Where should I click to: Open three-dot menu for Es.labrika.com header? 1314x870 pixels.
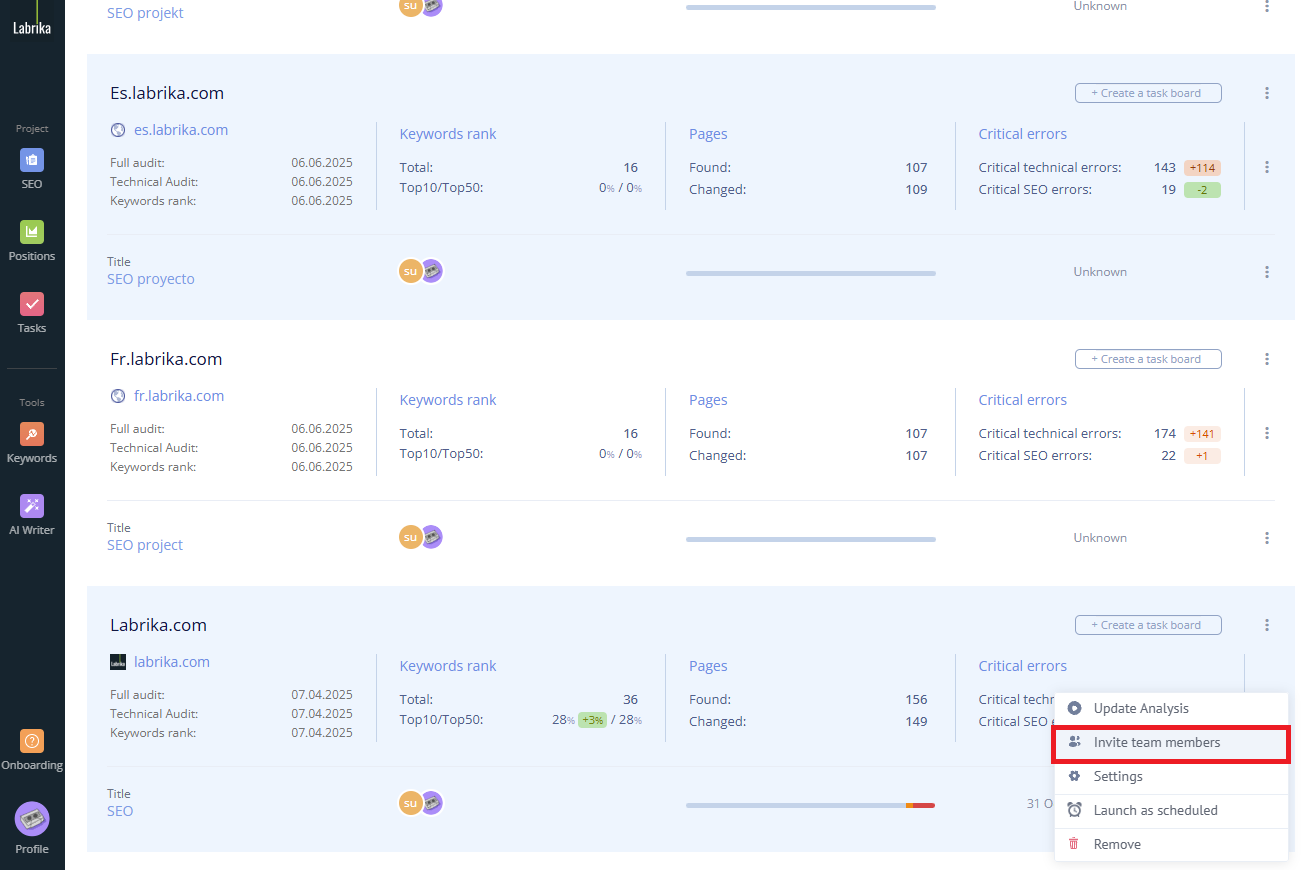click(x=1267, y=93)
